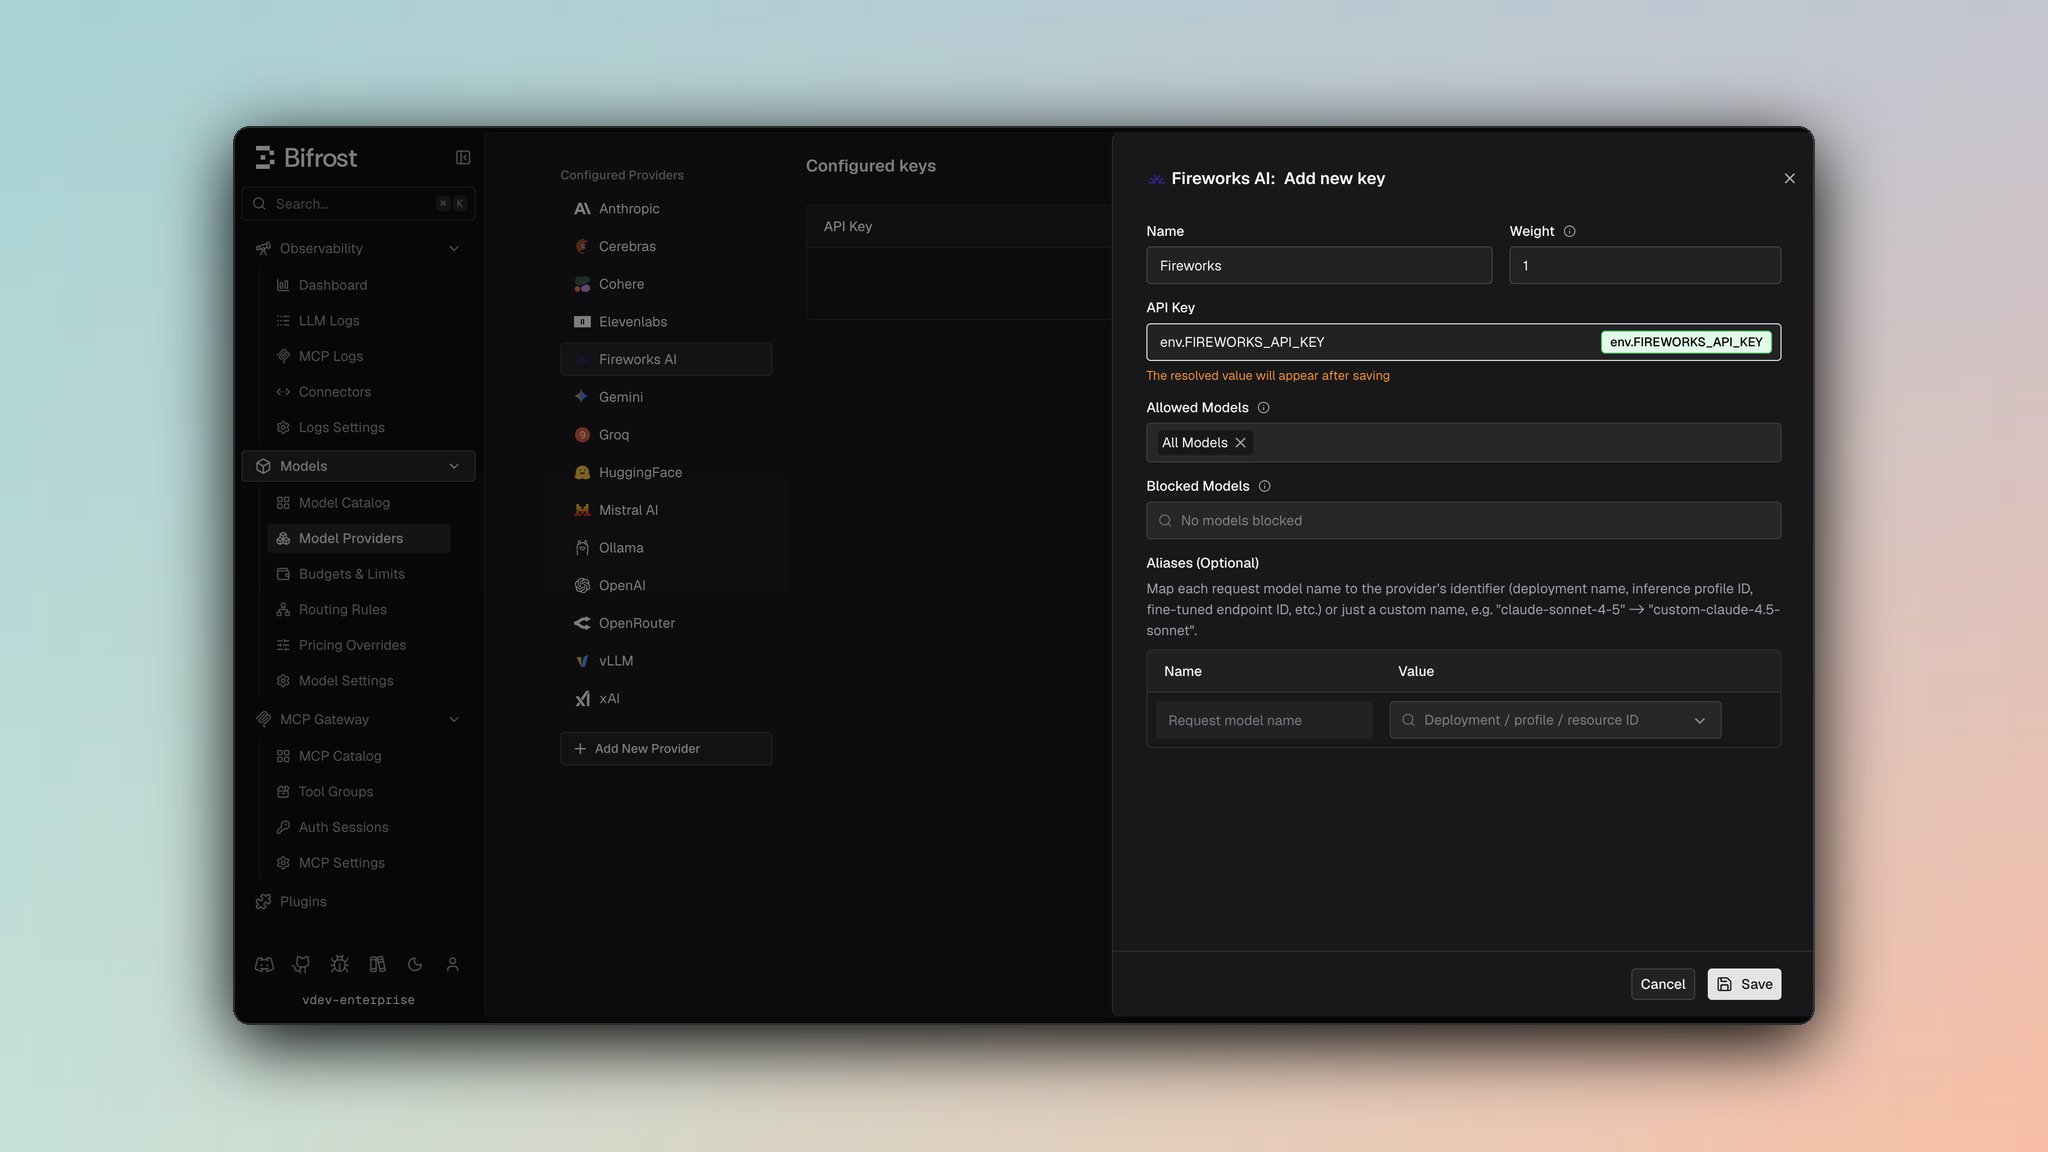The width and height of the screenshot is (2048, 1152).
Task: Click the Mistral AI provider icon
Action: click(x=582, y=510)
